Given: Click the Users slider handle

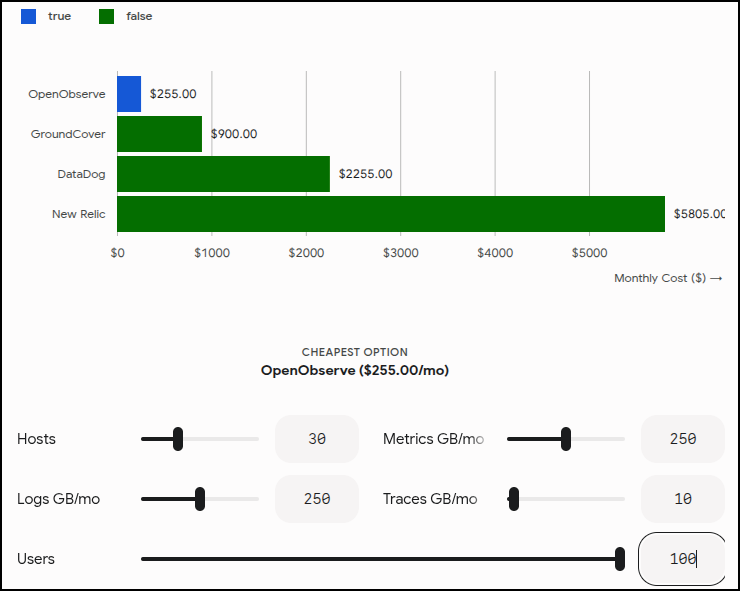Looking at the screenshot, I should point(620,559).
